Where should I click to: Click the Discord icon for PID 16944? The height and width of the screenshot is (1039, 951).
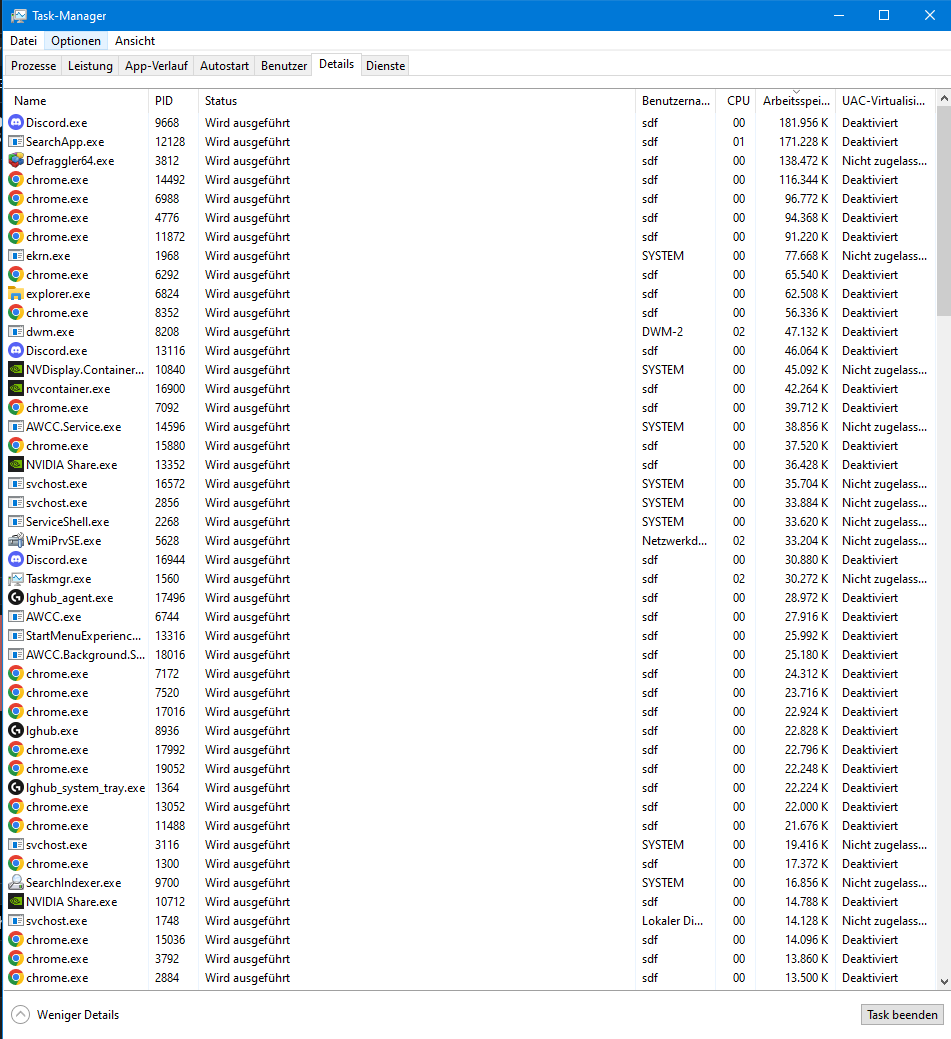click(x=16, y=560)
